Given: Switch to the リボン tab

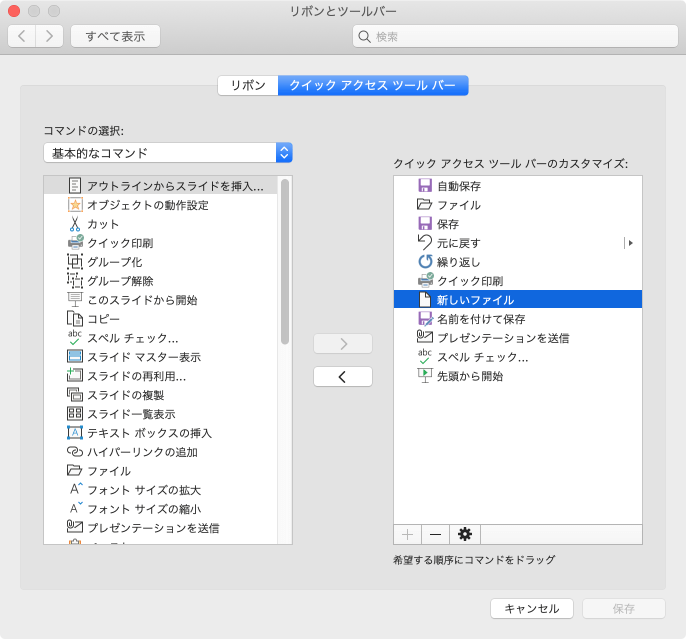Looking at the screenshot, I should (x=248, y=86).
